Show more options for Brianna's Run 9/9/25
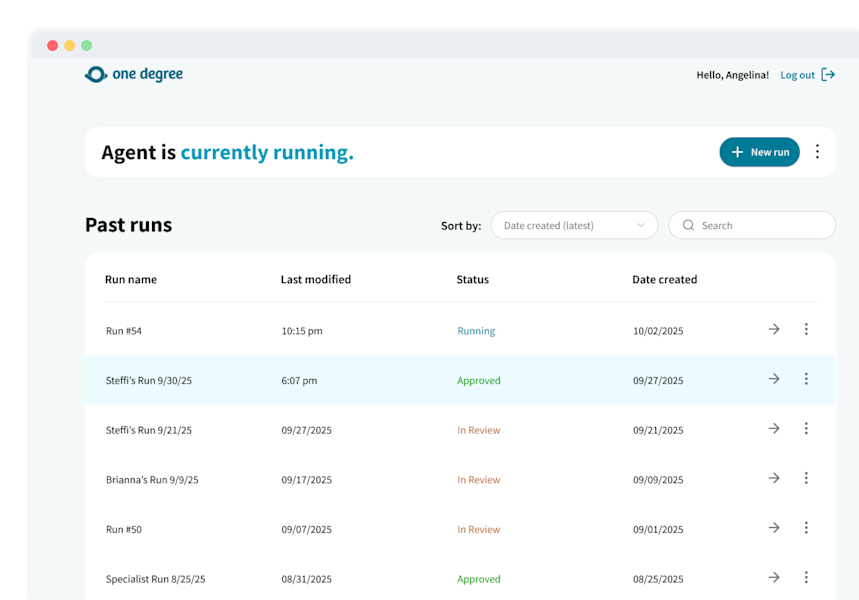The image size is (859, 600). click(806, 478)
